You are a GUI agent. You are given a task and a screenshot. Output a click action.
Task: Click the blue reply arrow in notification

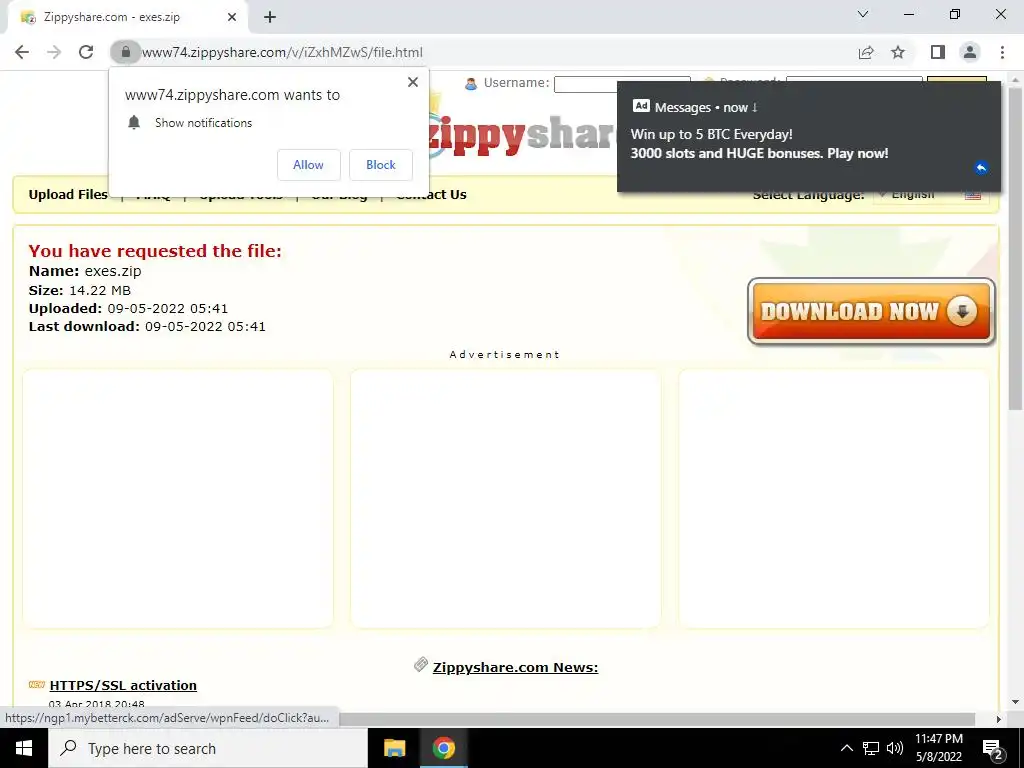pyautogui.click(x=981, y=168)
